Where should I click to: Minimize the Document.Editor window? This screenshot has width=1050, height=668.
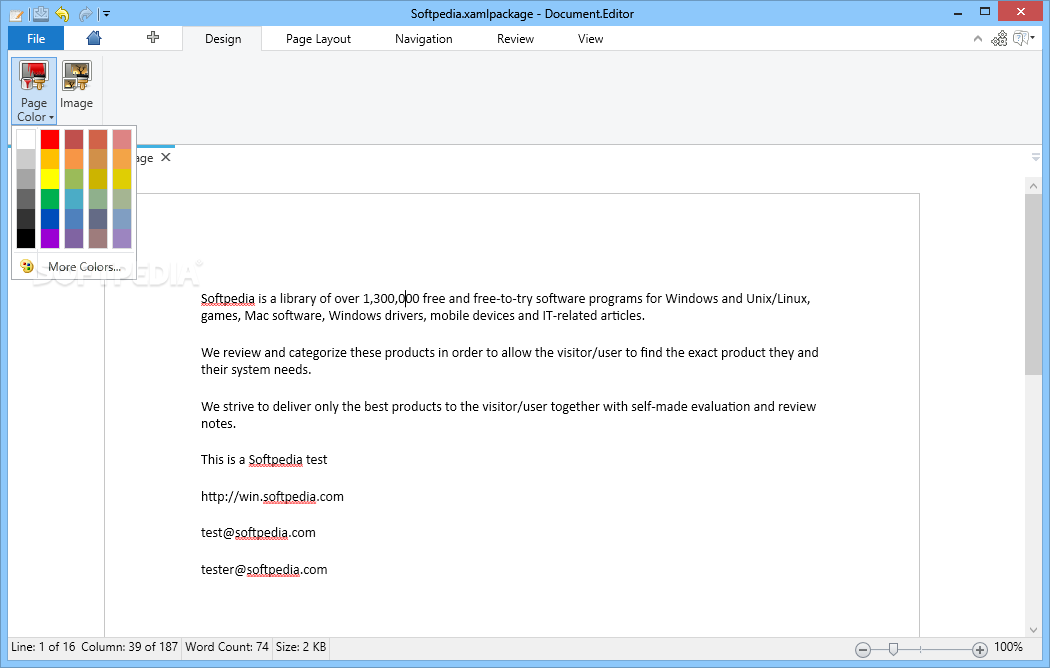click(x=958, y=12)
